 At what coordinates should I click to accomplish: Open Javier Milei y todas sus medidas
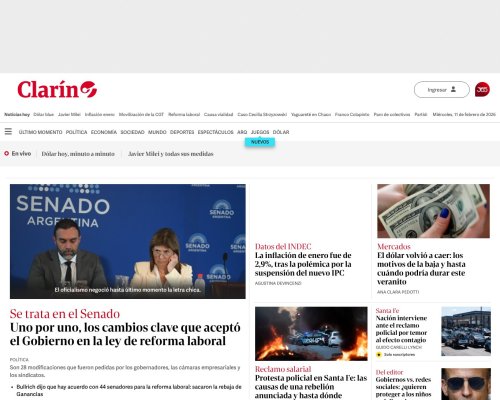171,154
